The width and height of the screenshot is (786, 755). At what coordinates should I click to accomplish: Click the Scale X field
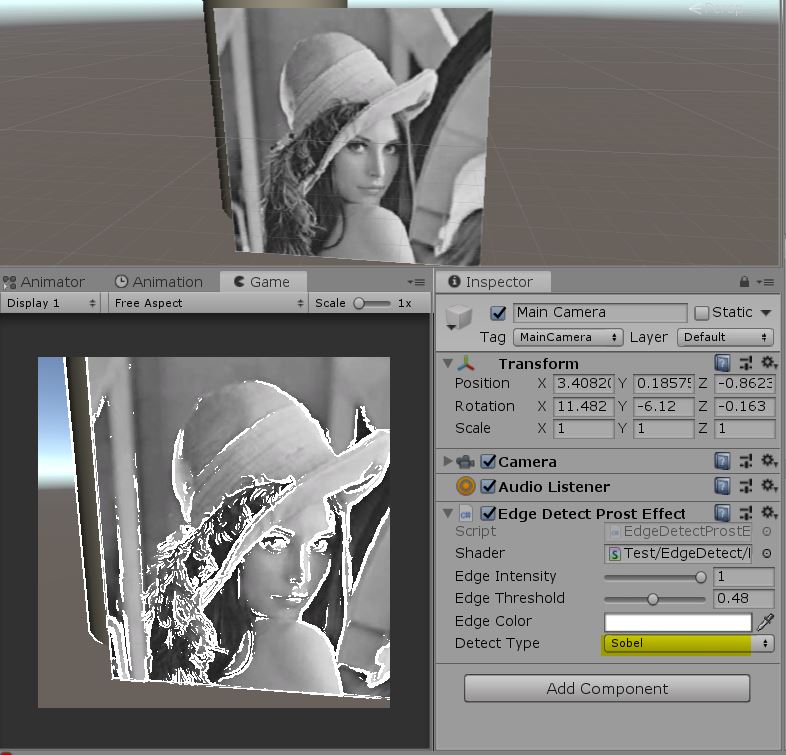tap(584, 429)
